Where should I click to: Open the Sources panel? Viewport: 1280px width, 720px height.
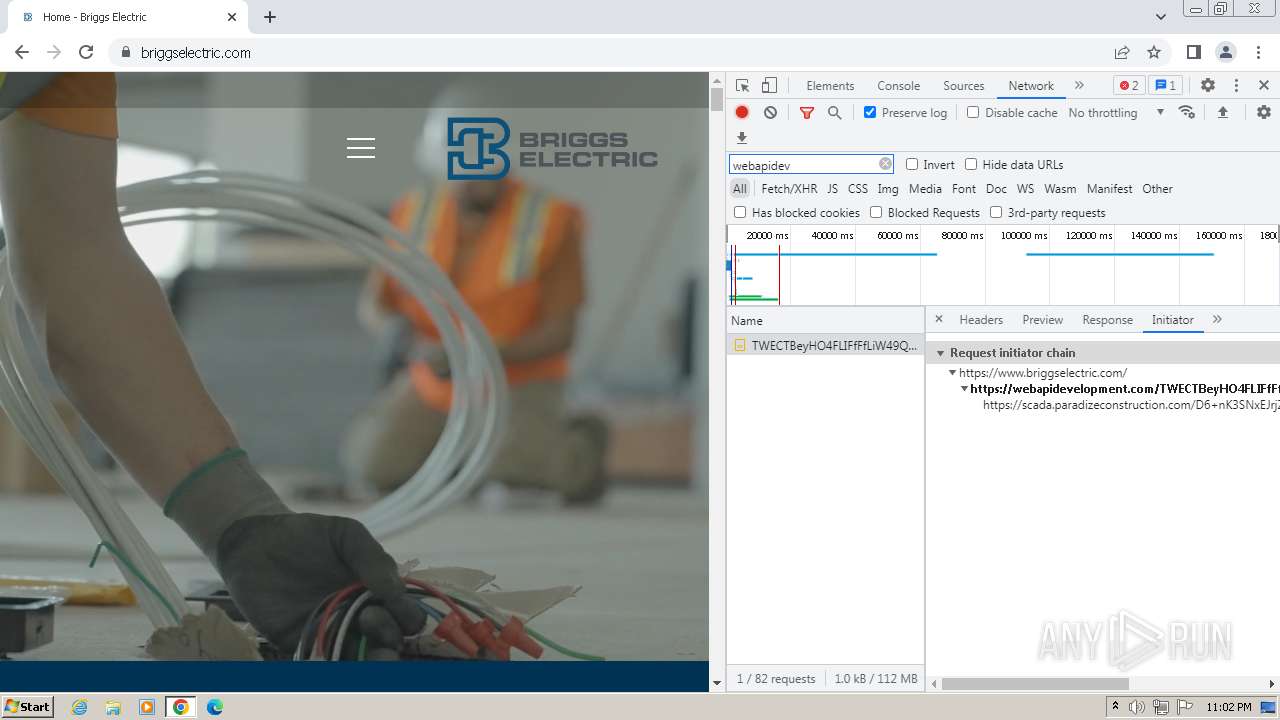tap(964, 86)
